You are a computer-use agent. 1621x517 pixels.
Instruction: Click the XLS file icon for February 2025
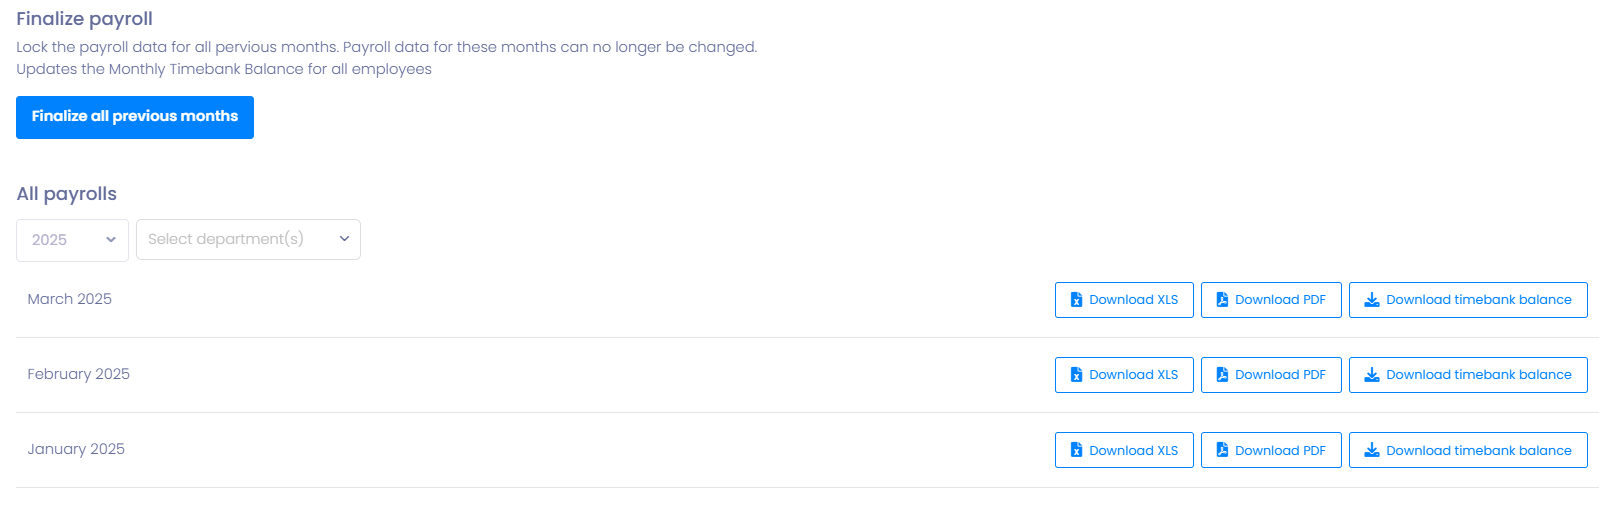click(1076, 375)
